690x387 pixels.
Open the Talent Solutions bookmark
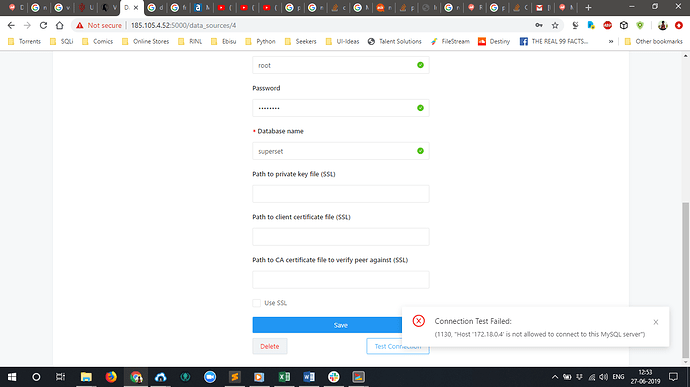coord(395,41)
